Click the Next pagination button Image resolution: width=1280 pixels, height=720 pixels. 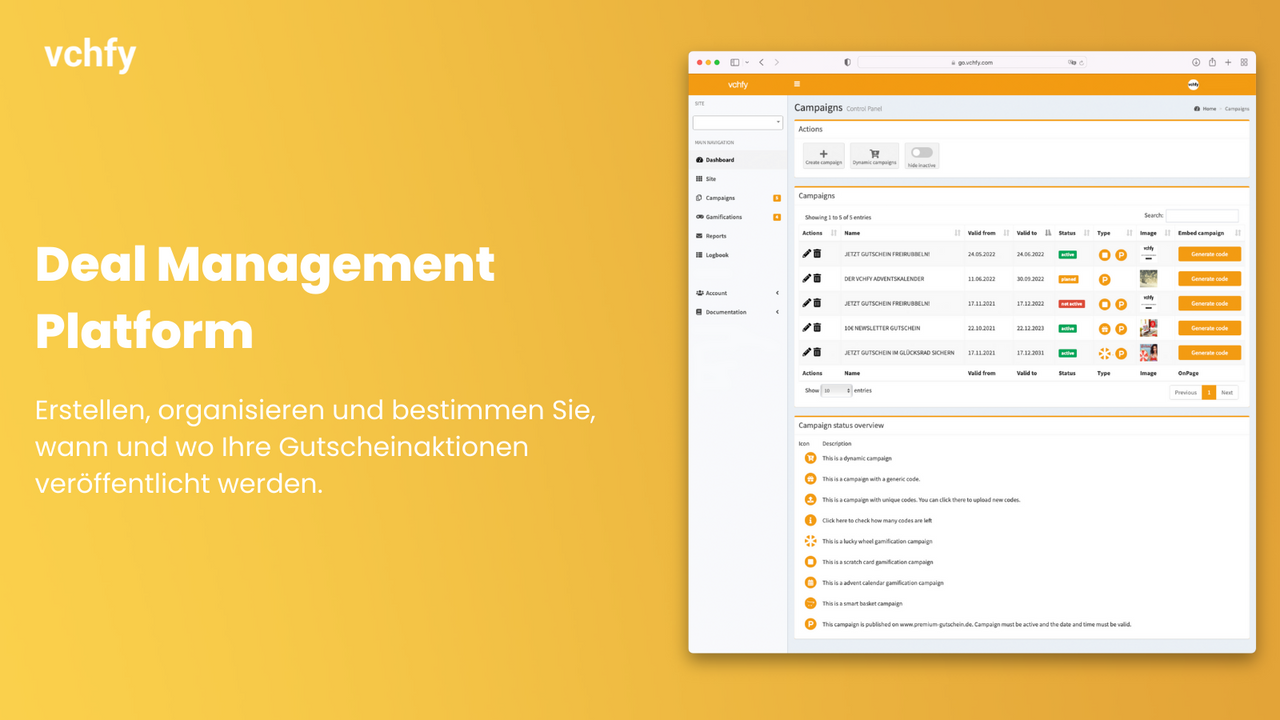[1227, 392]
